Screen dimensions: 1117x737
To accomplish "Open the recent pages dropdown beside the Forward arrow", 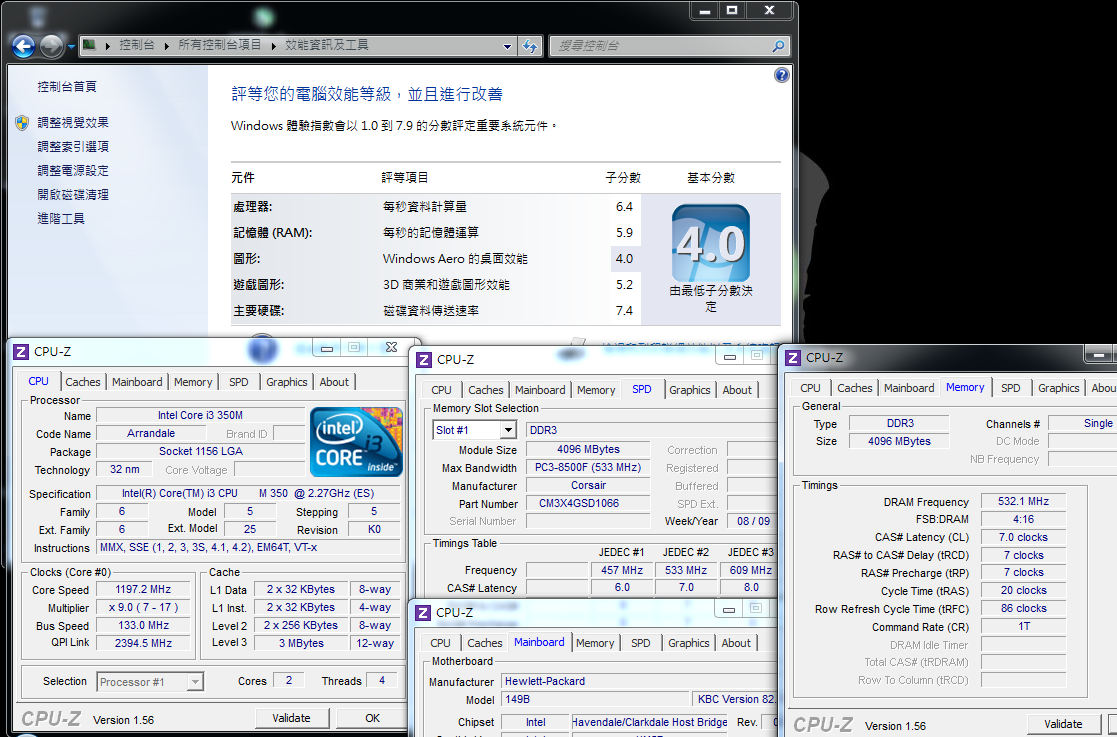I will [71, 47].
